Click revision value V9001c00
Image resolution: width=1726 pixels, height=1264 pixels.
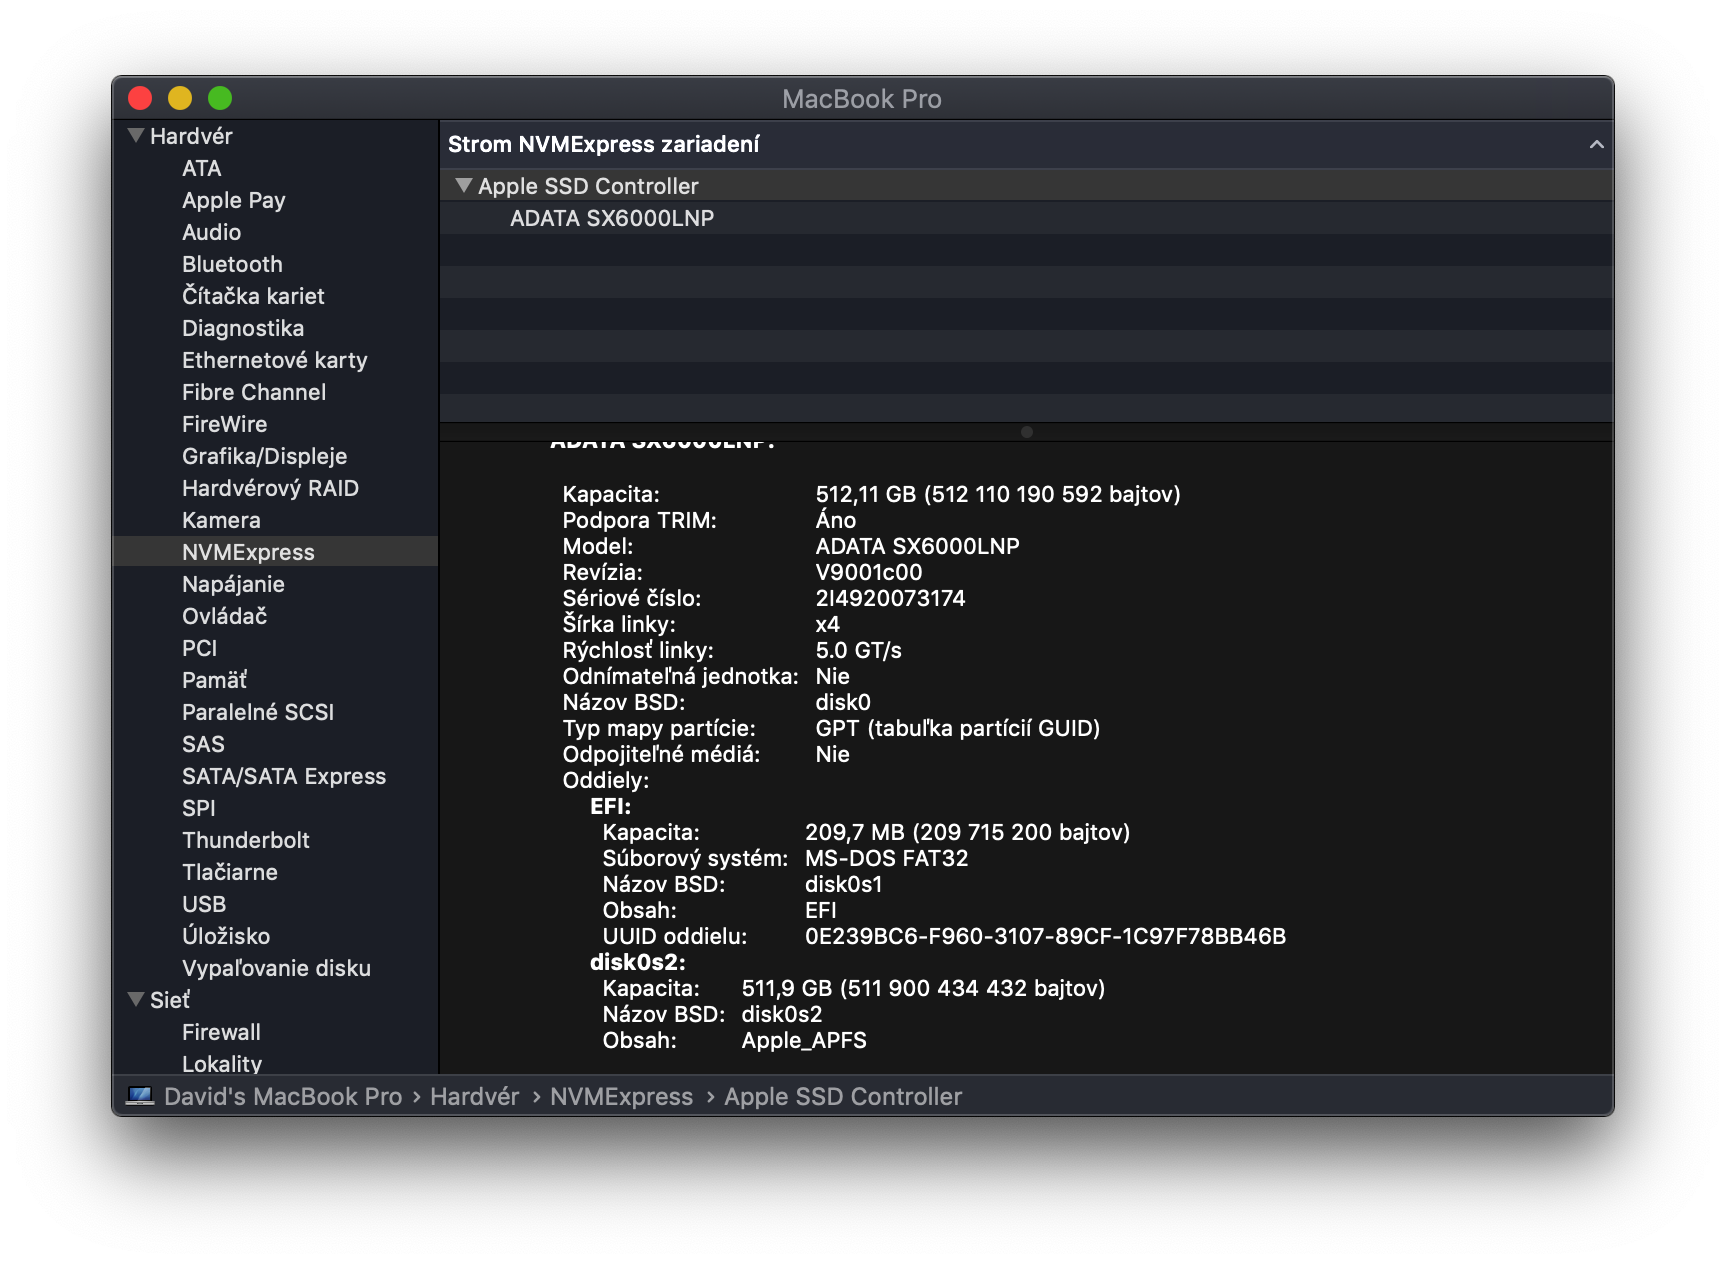pos(869,572)
